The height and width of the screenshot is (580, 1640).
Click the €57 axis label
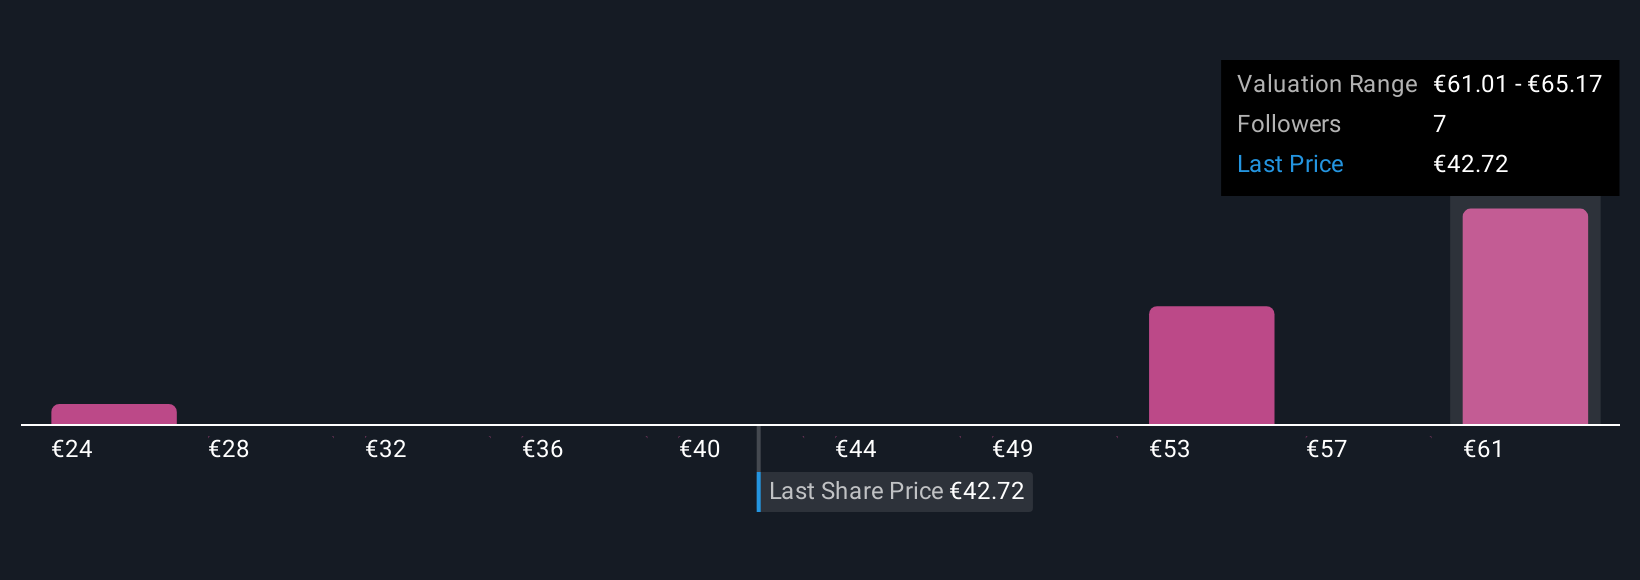click(x=1327, y=449)
